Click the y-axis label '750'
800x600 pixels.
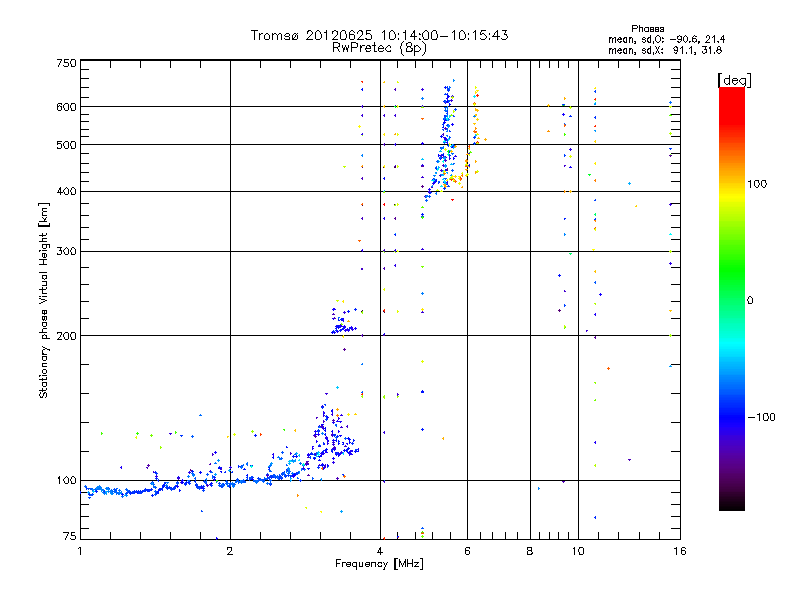(66, 63)
